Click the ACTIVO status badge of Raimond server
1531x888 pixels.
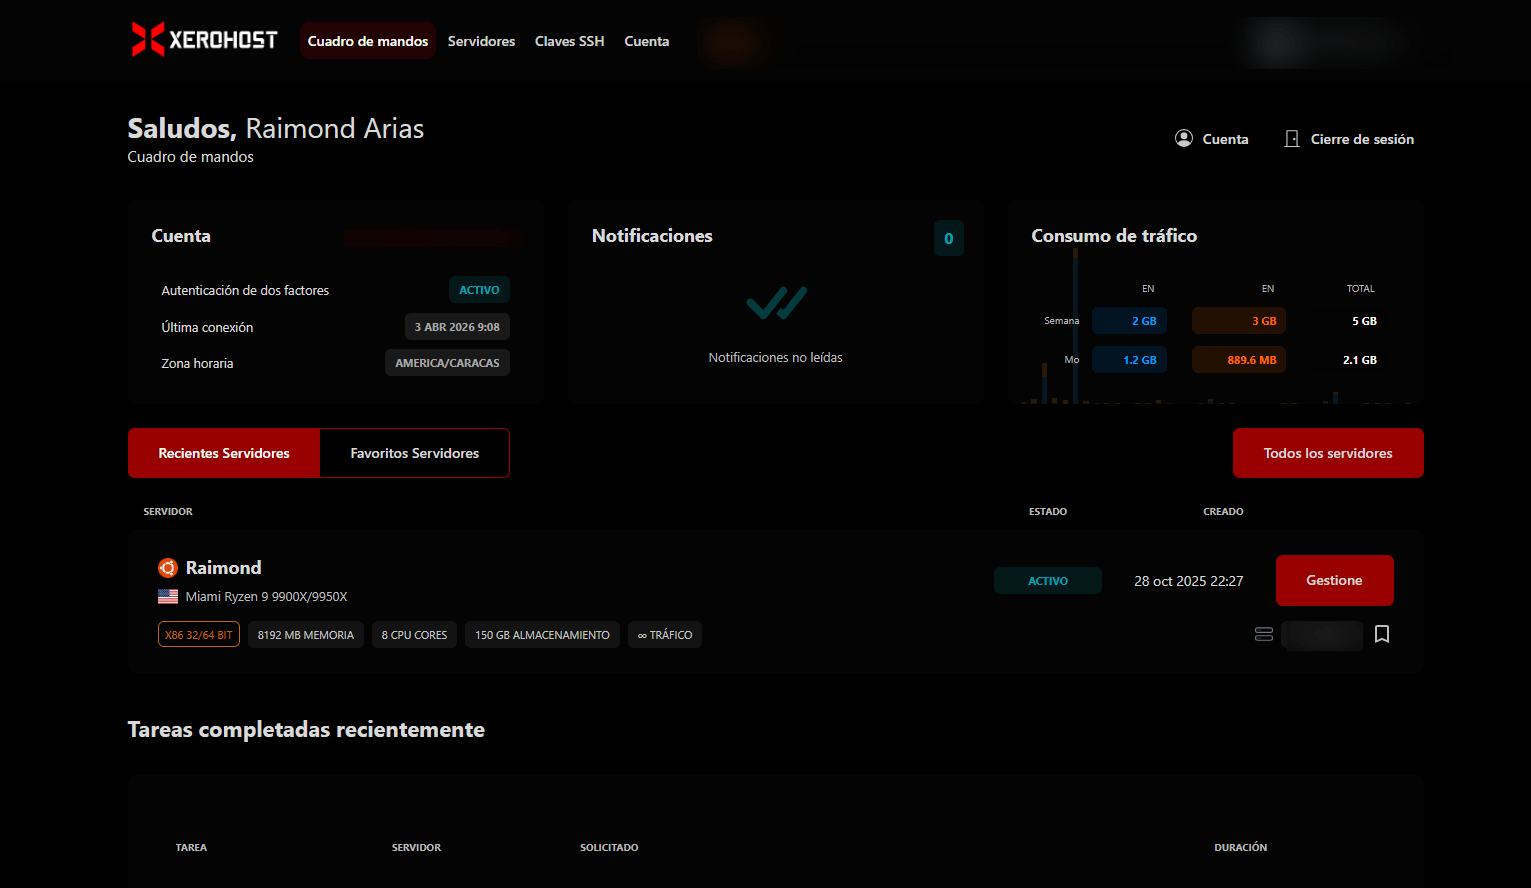pyautogui.click(x=1048, y=581)
